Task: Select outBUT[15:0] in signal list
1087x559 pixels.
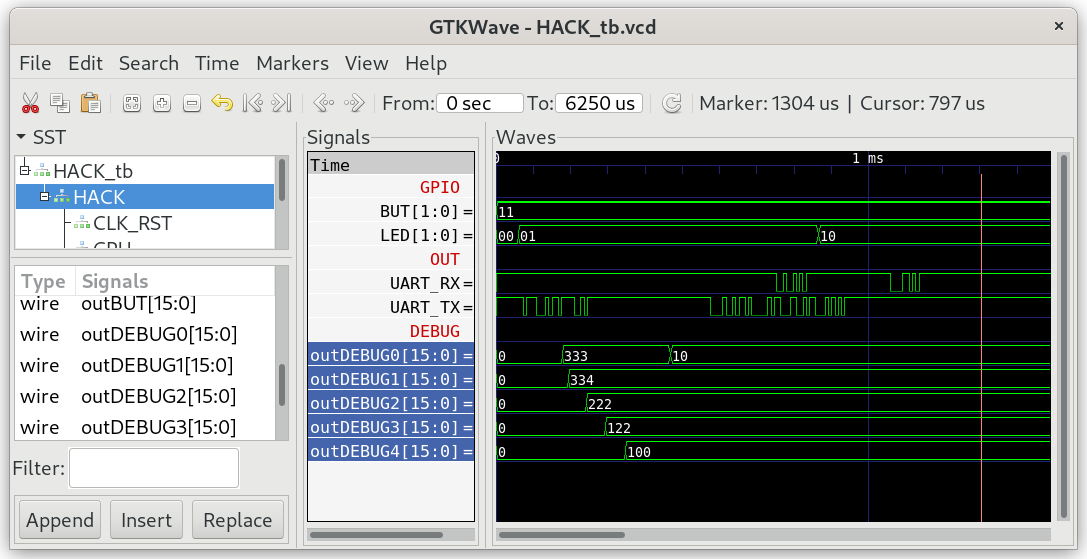Action: coord(139,303)
